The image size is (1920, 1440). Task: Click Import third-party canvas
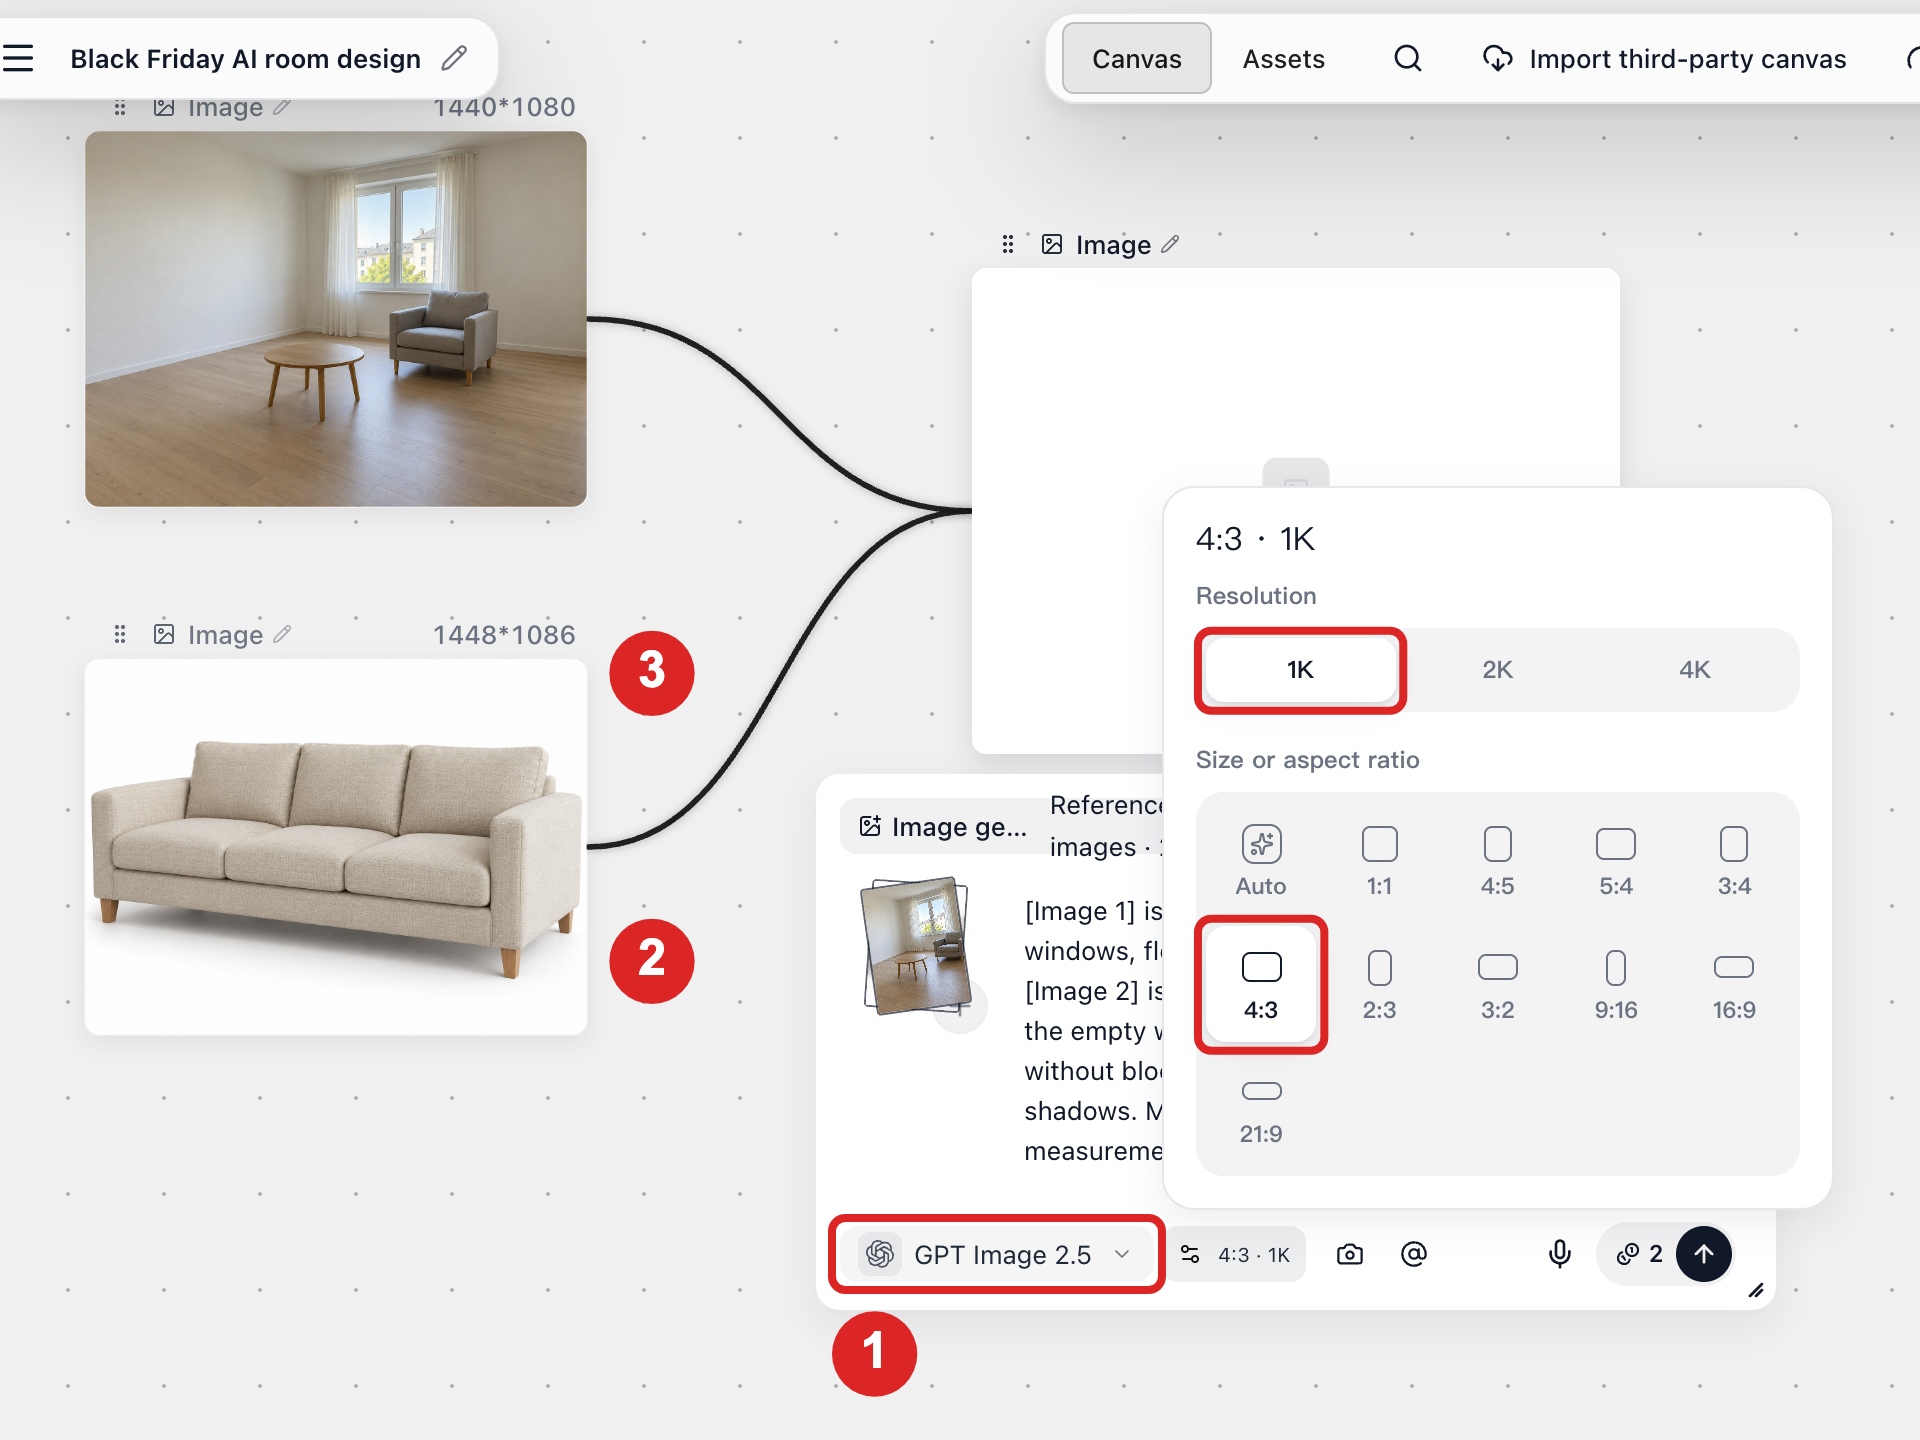click(x=1664, y=58)
